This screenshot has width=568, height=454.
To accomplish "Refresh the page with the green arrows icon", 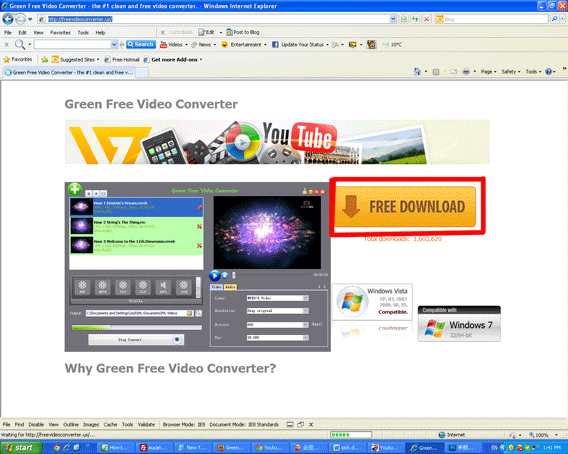I will click(x=415, y=19).
